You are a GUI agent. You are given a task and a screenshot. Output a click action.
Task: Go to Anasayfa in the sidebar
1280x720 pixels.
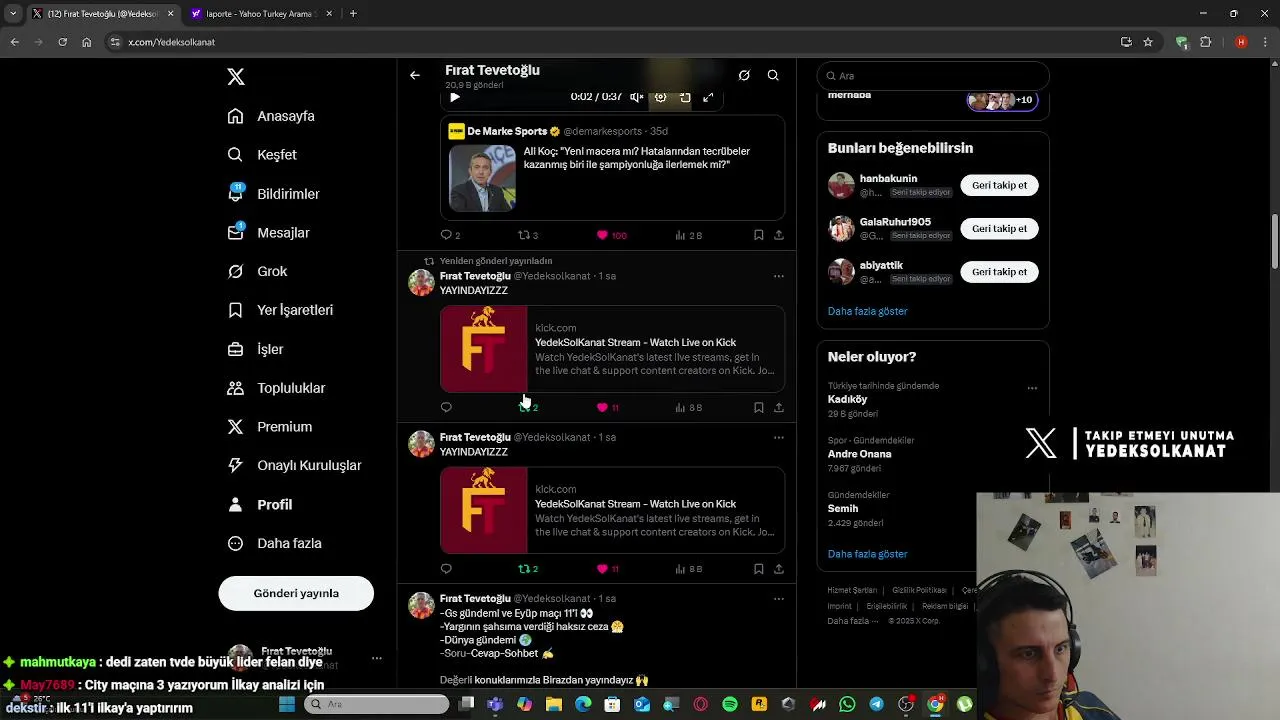271,116
